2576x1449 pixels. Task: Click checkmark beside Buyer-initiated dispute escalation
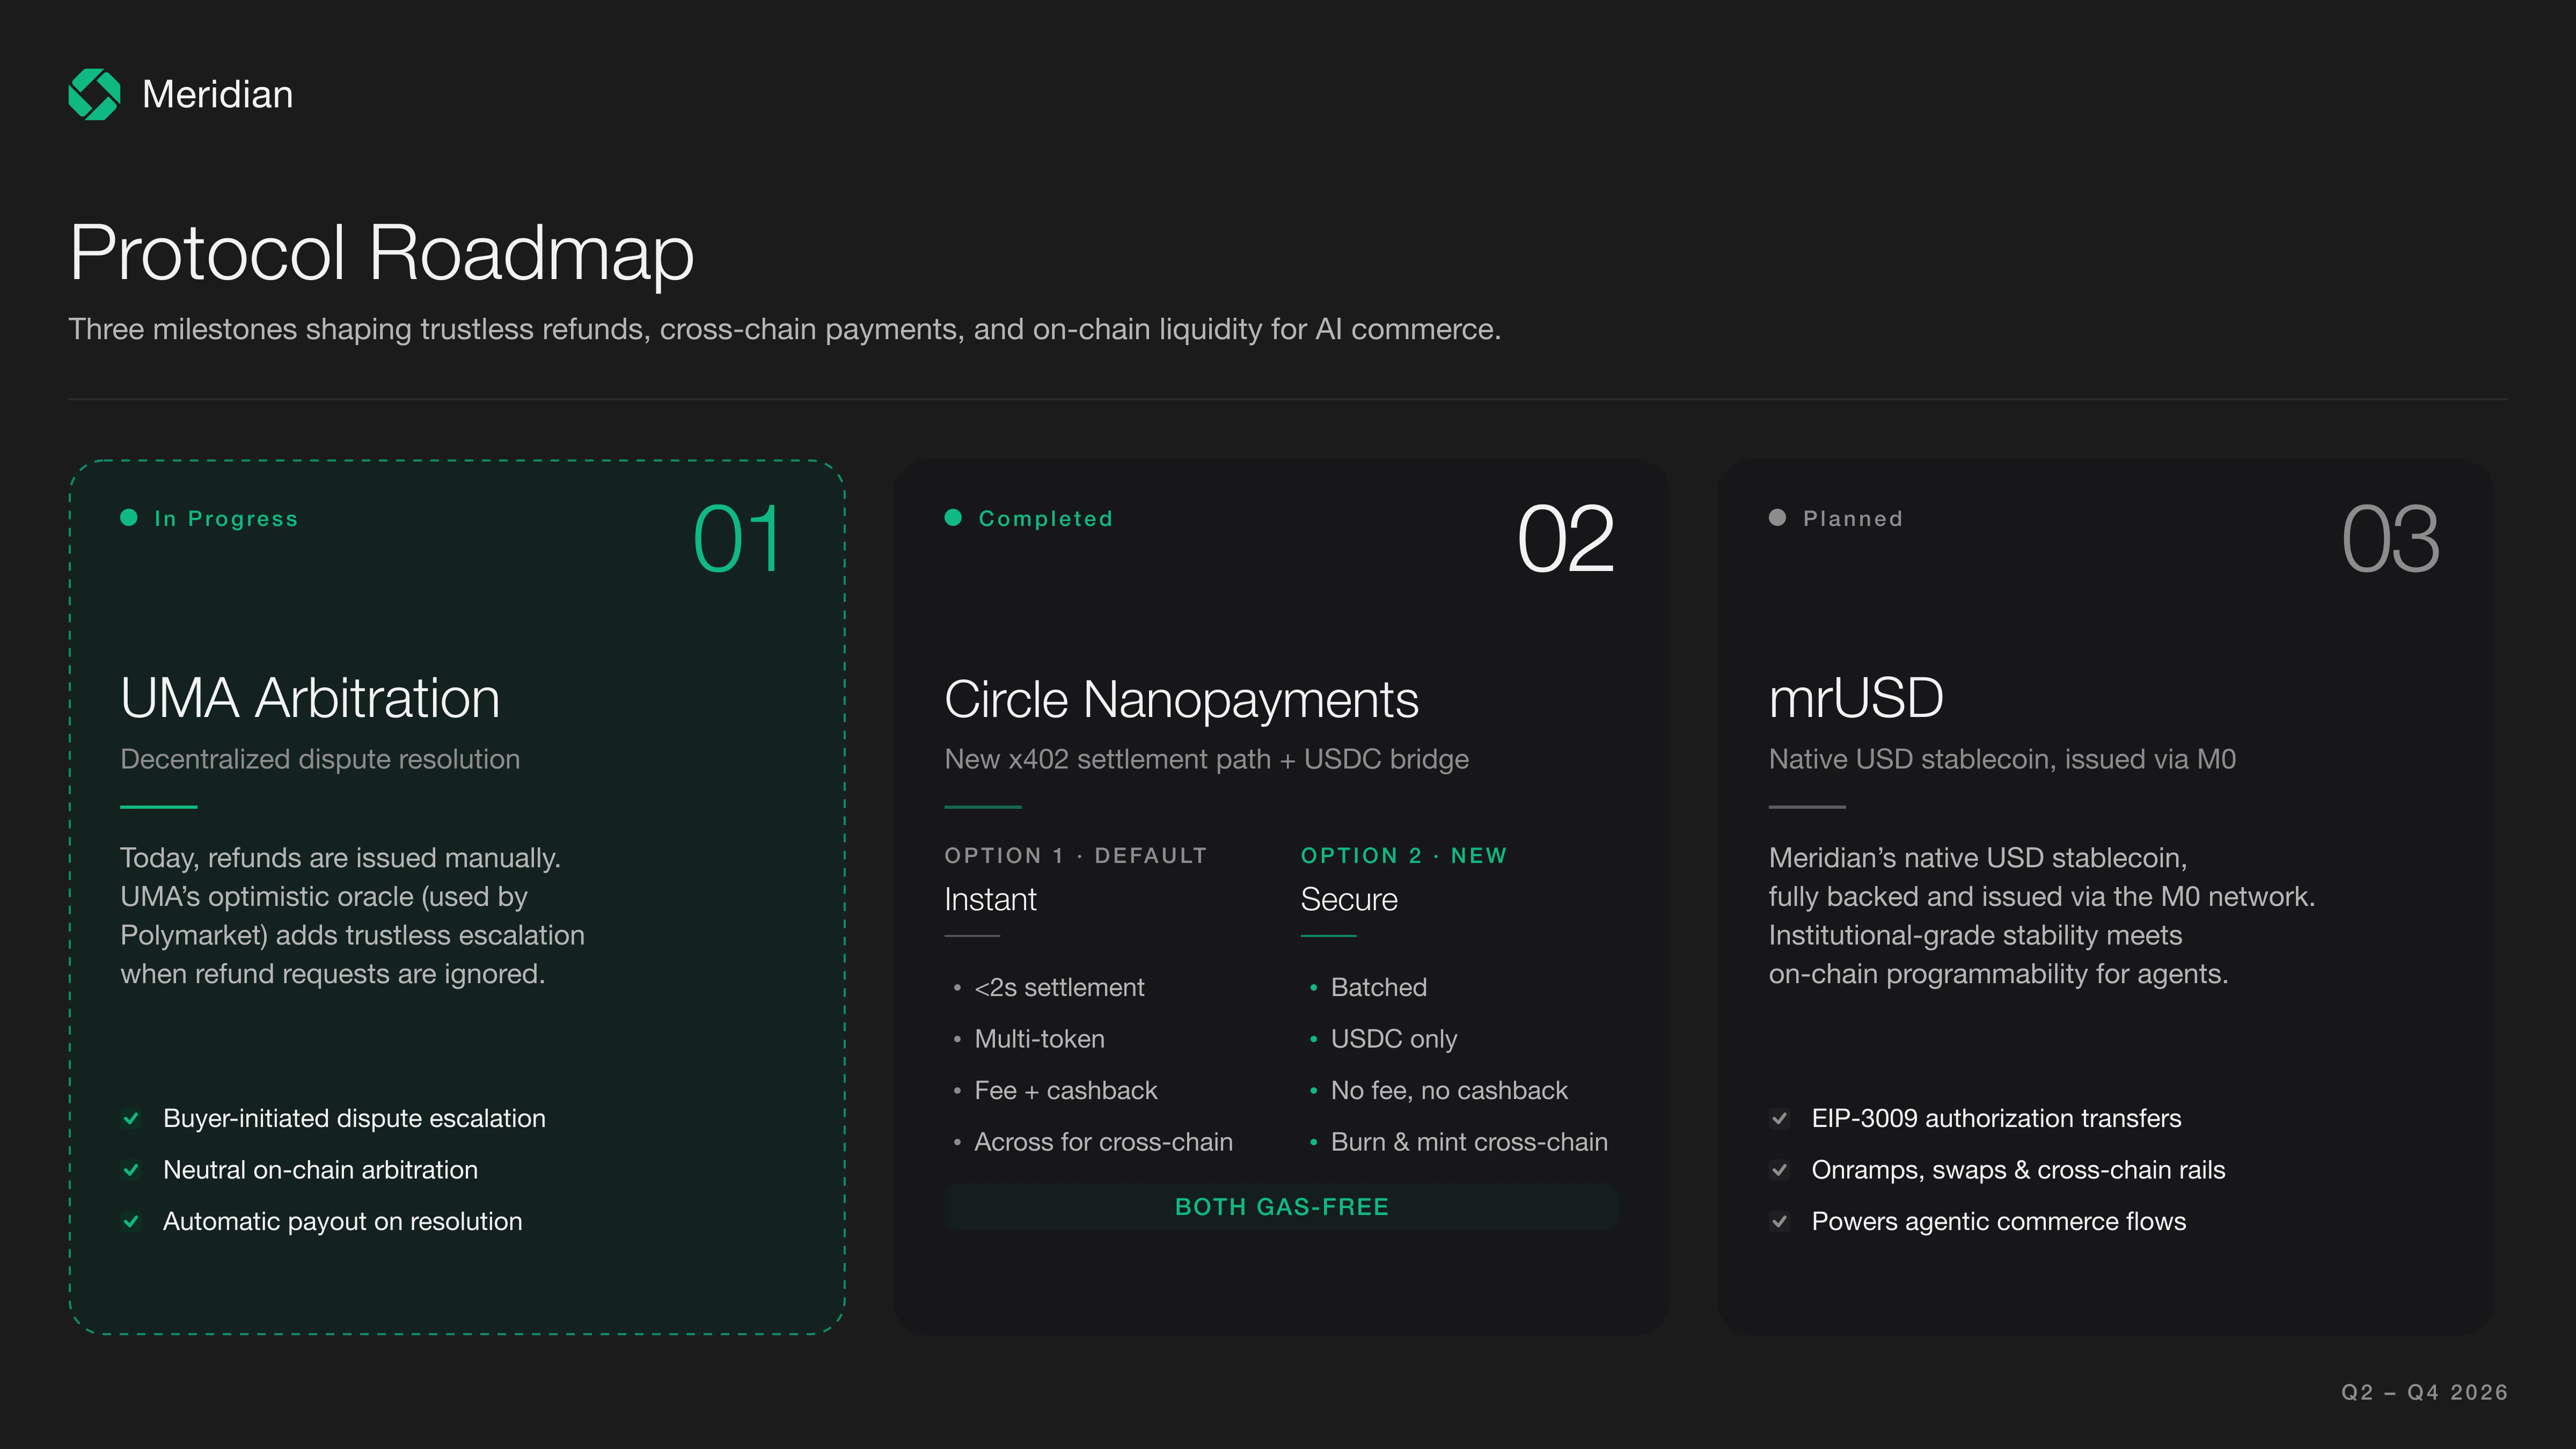tap(131, 1118)
